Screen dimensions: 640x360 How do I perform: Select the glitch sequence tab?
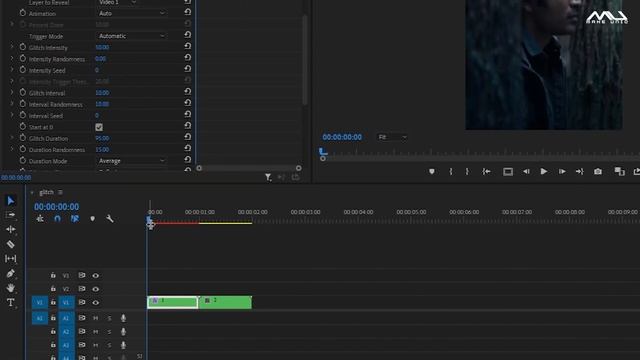pyautogui.click(x=47, y=192)
